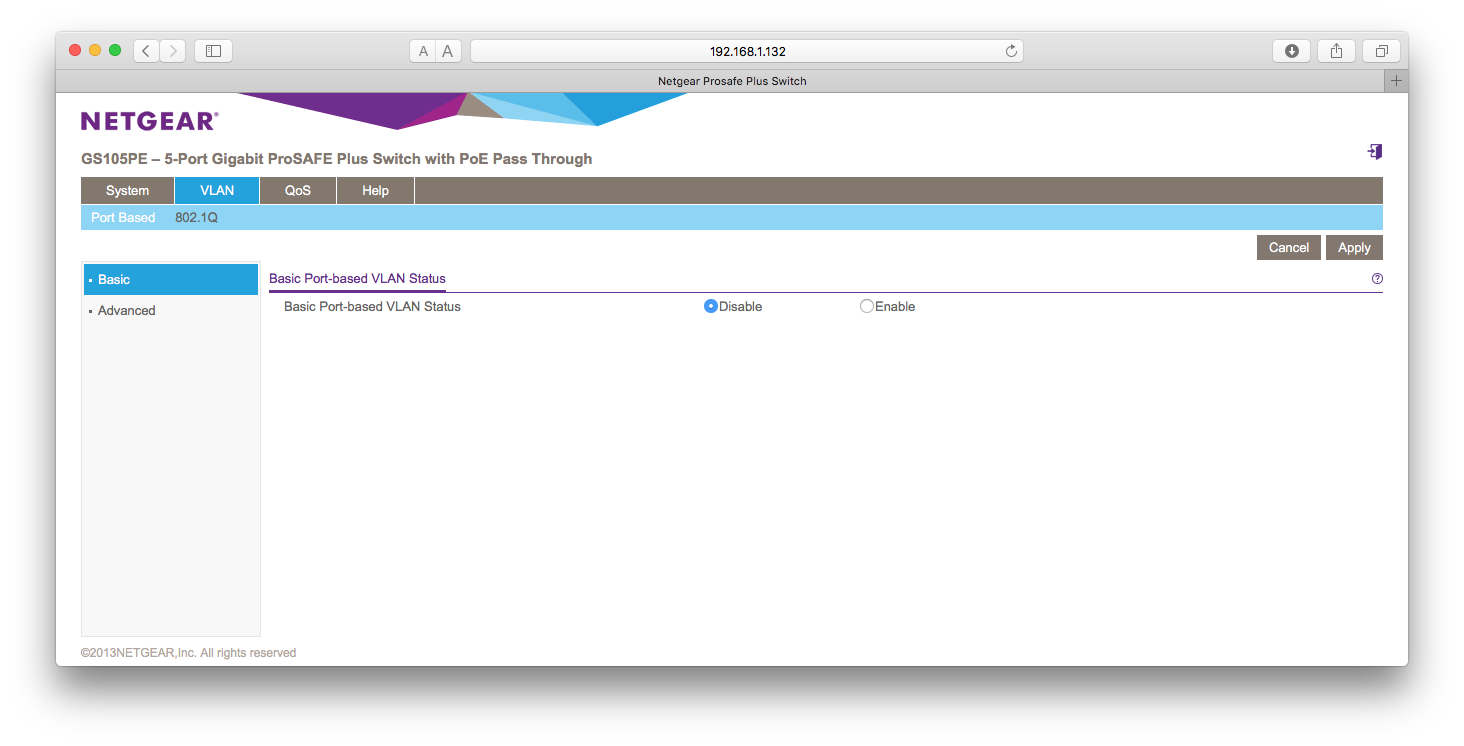Decrease text size with small A button

pos(423,51)
